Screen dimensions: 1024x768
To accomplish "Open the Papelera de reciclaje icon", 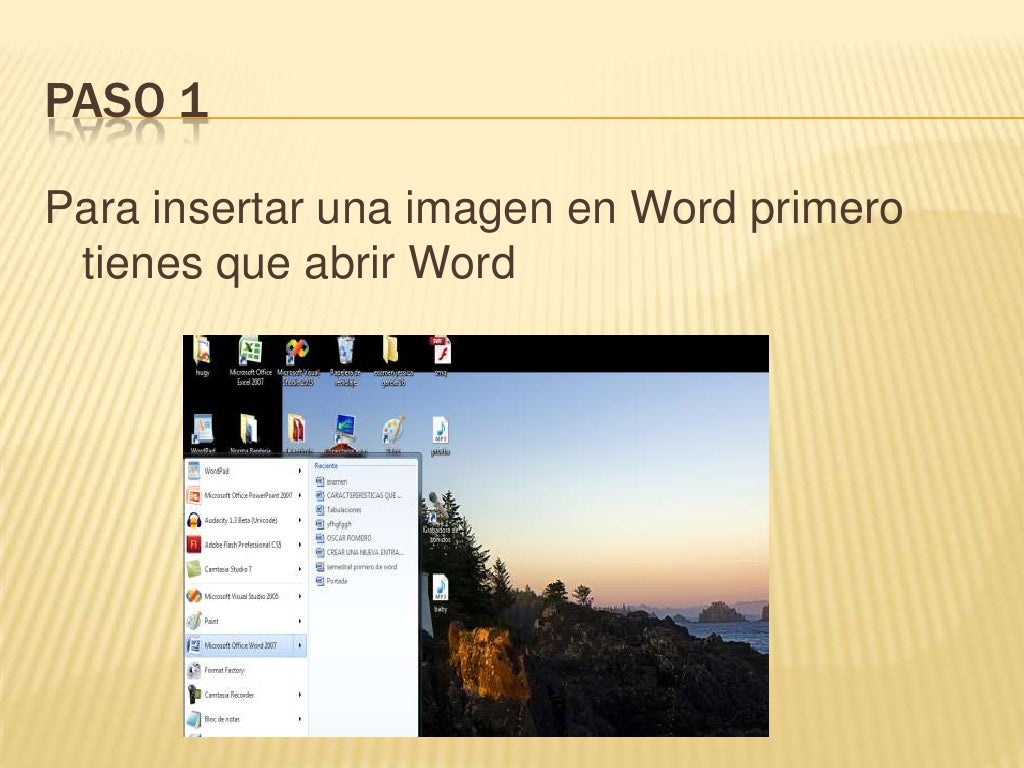I will [345, 360].
